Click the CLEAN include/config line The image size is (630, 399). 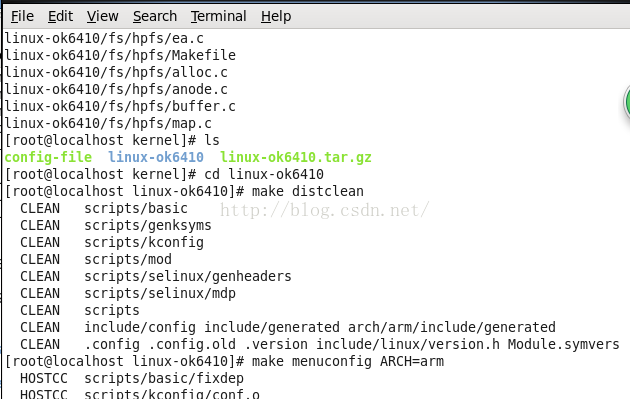288,327
